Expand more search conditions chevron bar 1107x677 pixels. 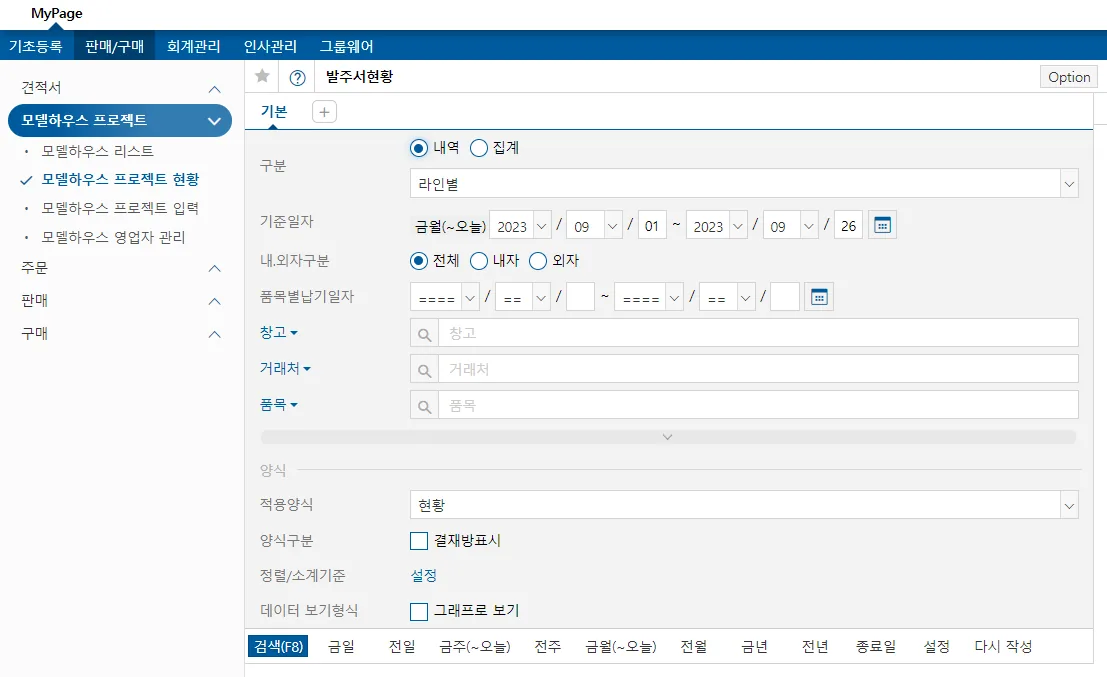click(668, 437)
